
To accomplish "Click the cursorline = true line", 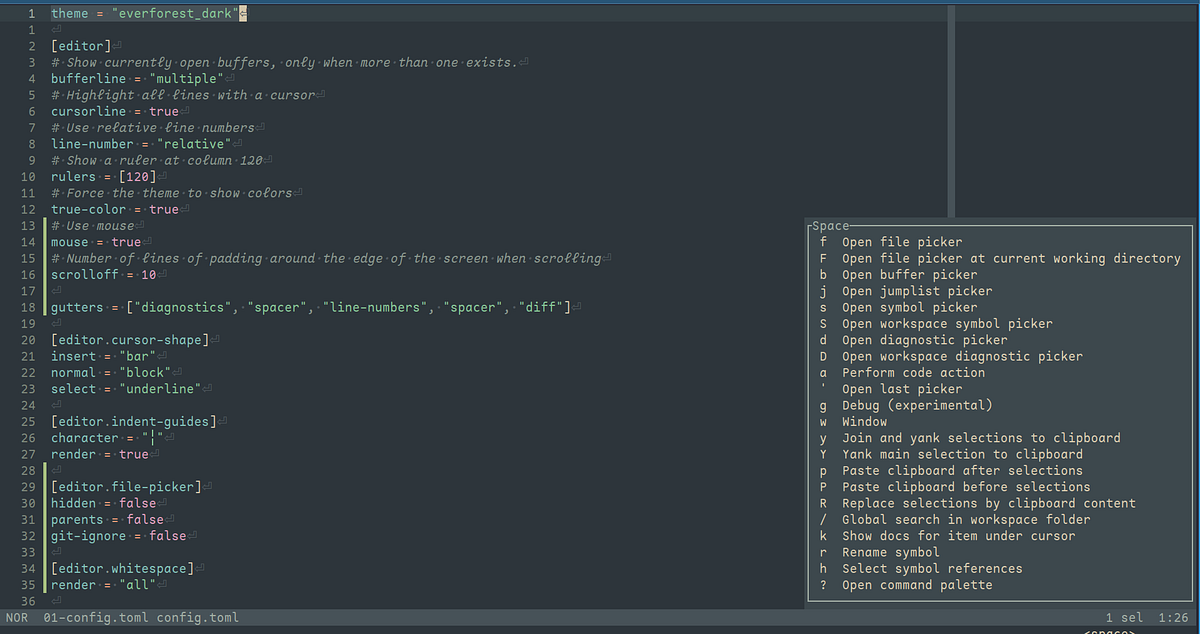I will pyautogui.click(x=115, y=112).
